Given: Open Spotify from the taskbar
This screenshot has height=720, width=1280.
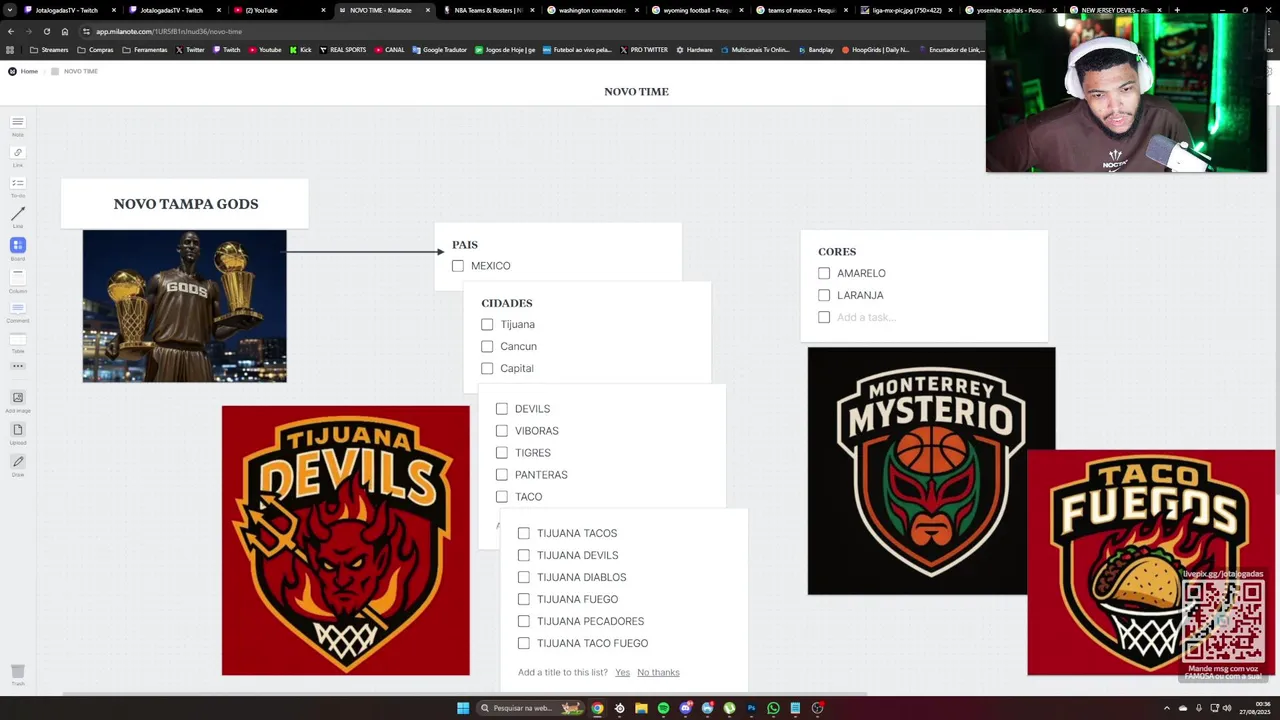Looking at the screenshot, I should 663,708.
